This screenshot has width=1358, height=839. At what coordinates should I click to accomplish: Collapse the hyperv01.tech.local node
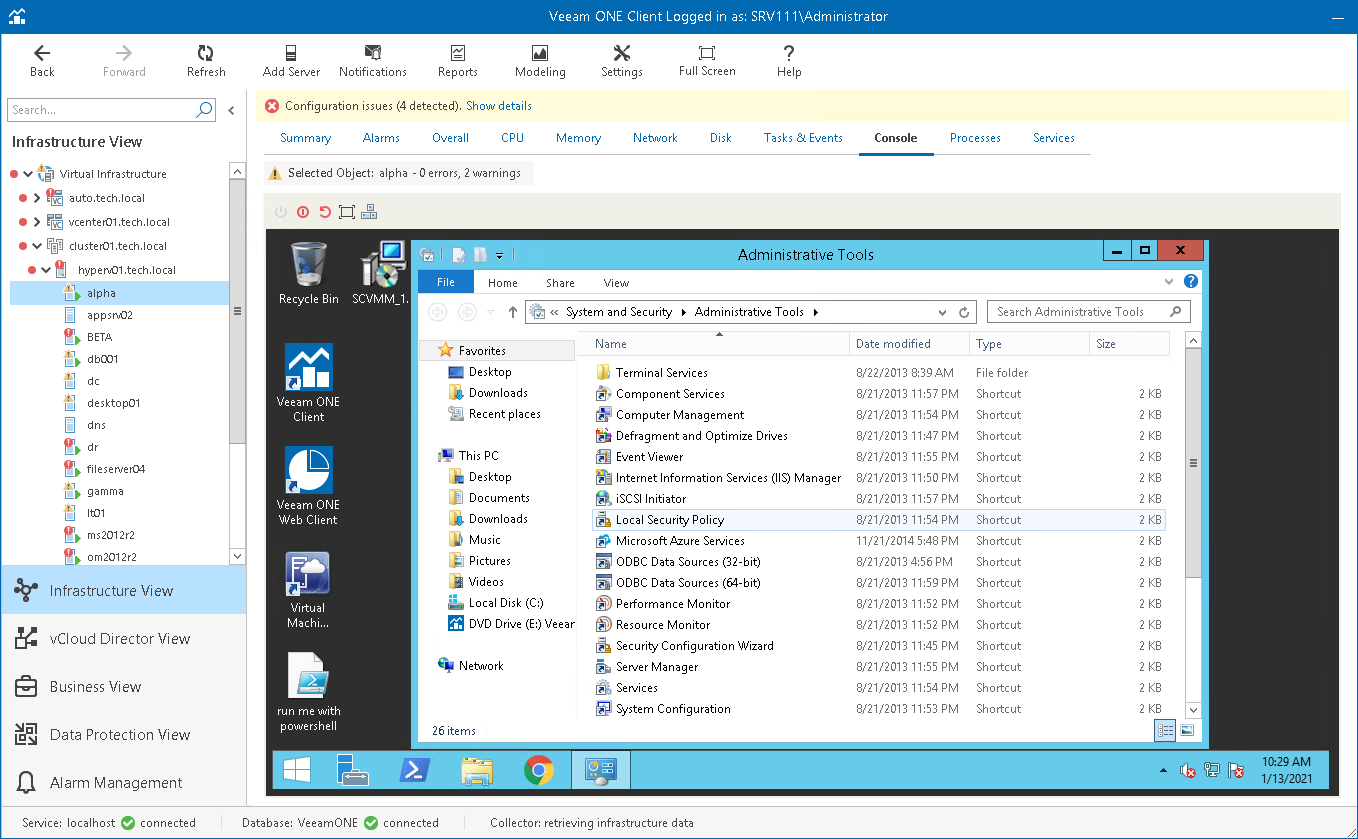(46, 270)
